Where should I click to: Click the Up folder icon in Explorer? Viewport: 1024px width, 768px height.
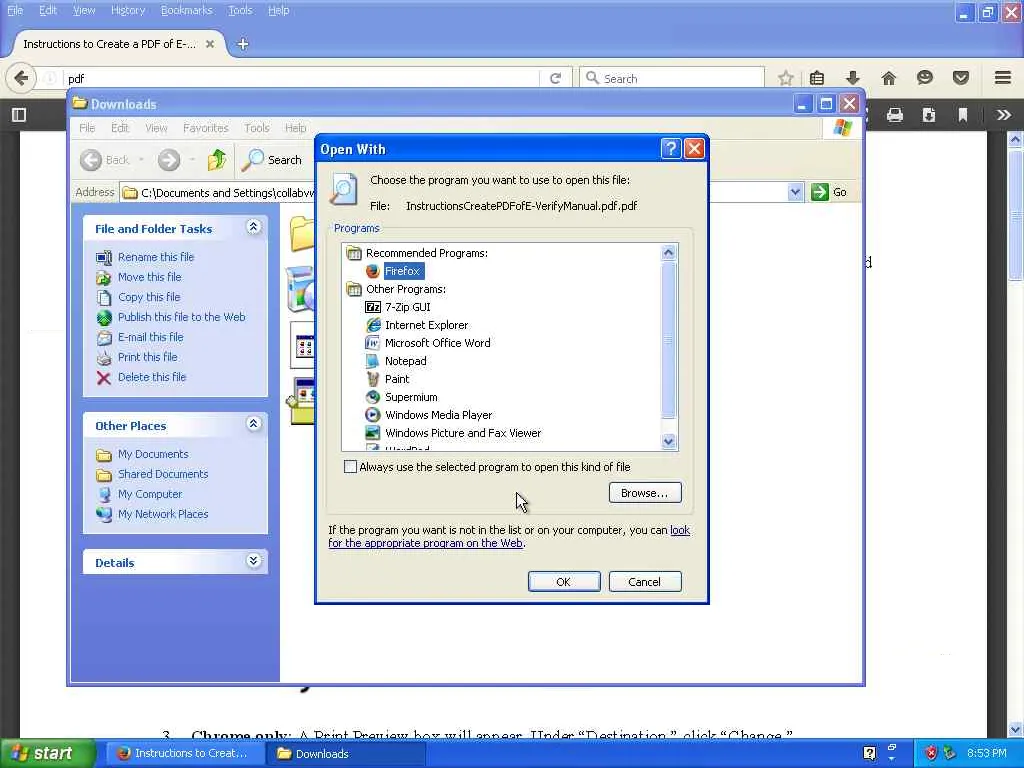click(x=217, y=160)
